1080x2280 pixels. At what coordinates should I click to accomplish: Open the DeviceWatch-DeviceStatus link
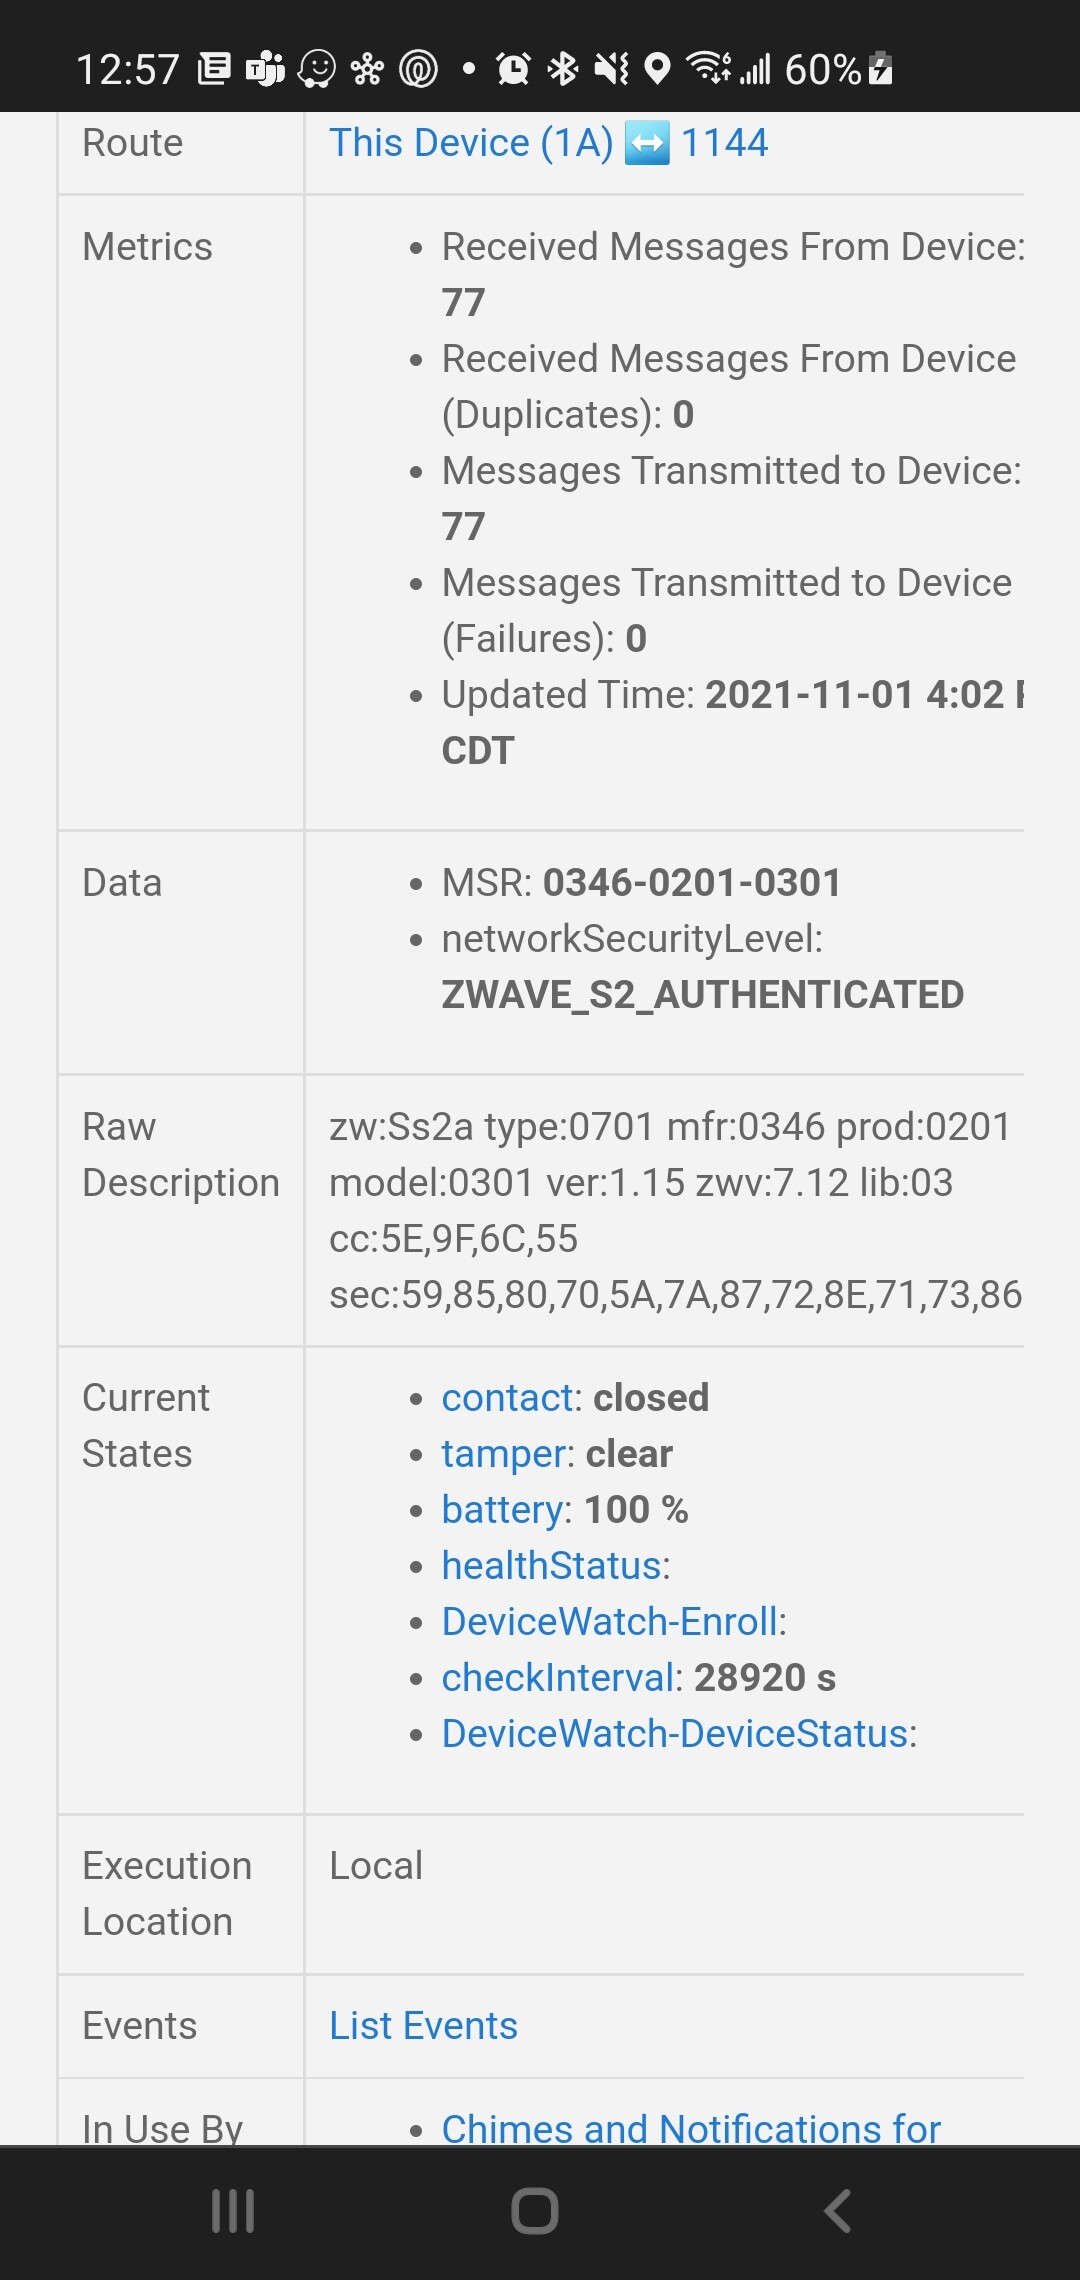(675, 1734)
